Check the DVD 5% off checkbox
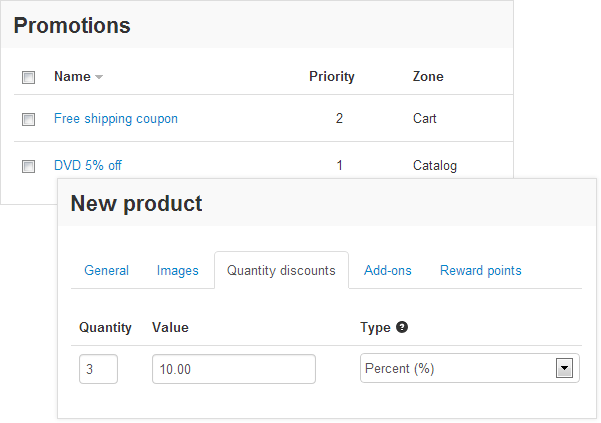 point(28,166)
